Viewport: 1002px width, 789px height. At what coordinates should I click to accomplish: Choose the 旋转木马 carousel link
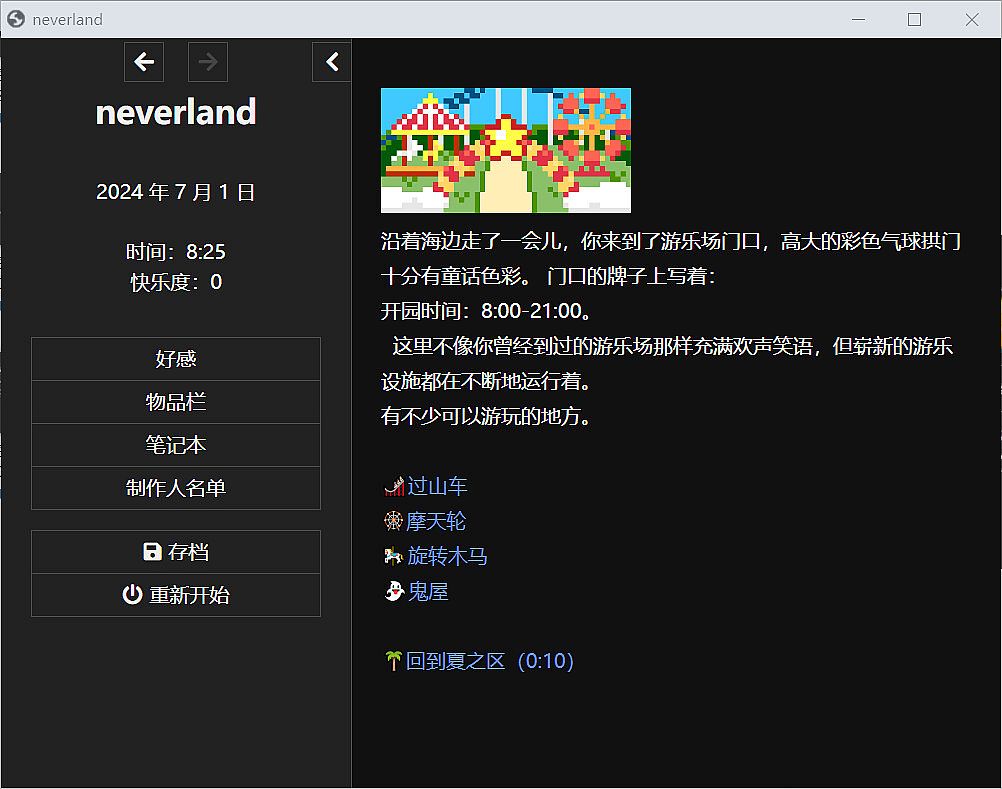(447, 556)
